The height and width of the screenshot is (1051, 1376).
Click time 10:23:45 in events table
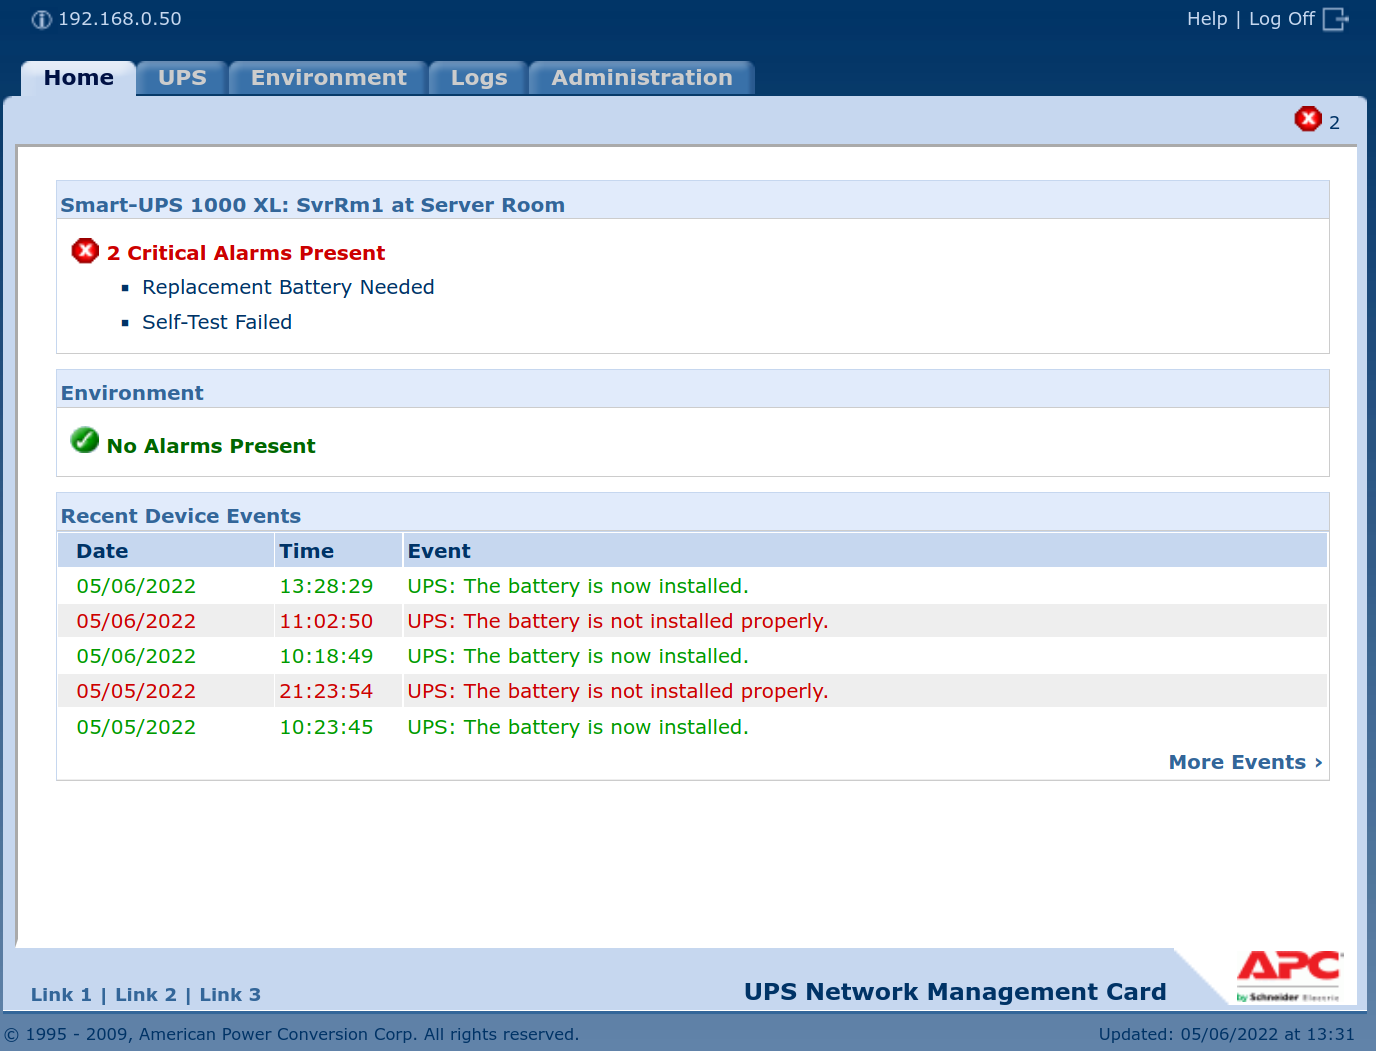pos(326,727)
